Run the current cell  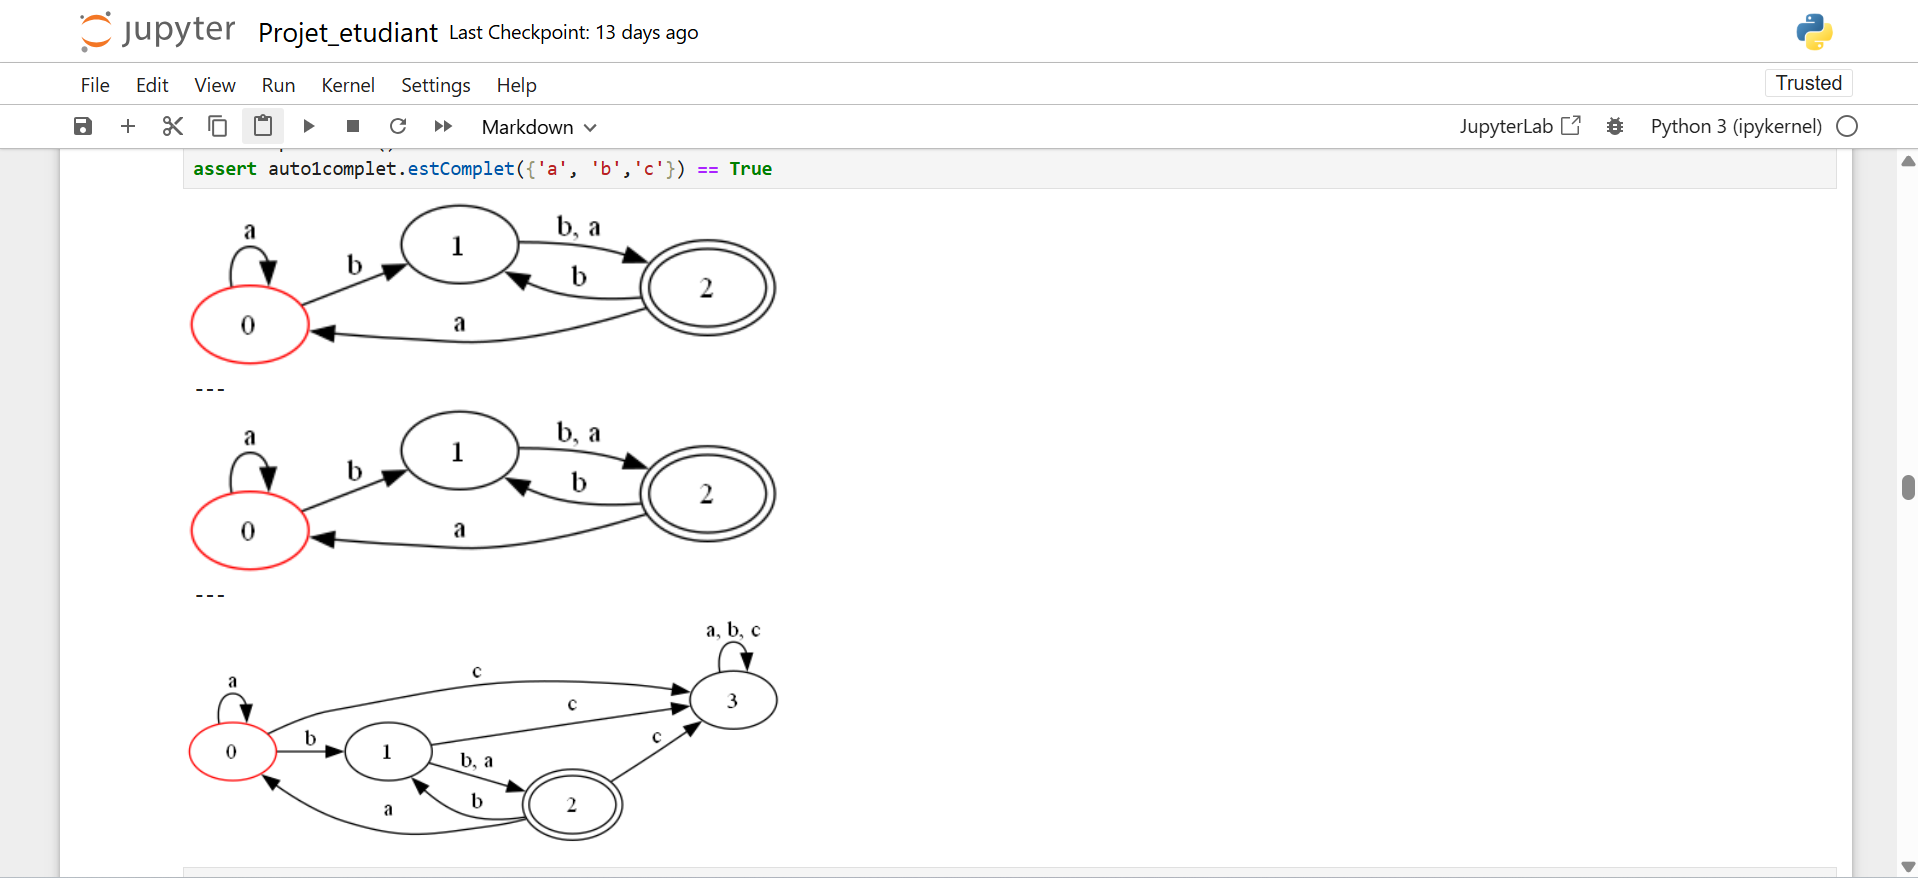pos(309,126)
